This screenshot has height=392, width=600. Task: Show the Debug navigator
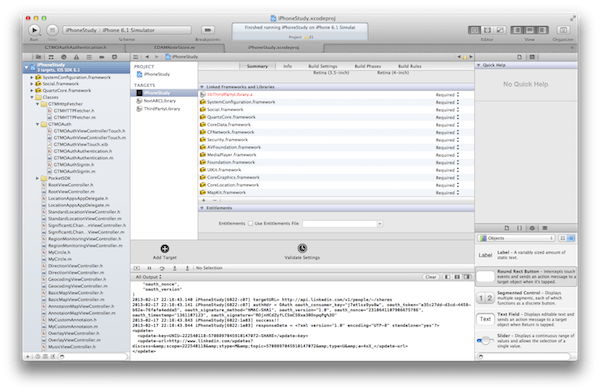(x=89, y=57)
